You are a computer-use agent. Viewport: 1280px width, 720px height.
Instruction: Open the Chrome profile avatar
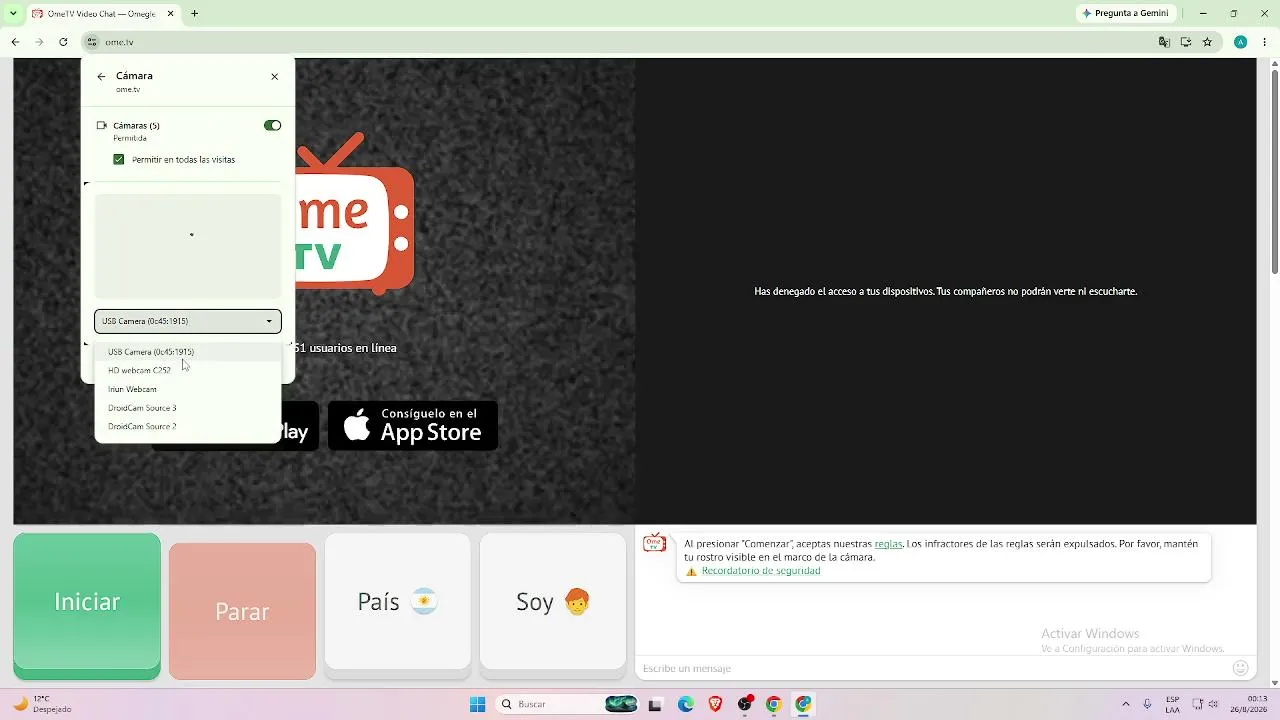[1240, 42]
